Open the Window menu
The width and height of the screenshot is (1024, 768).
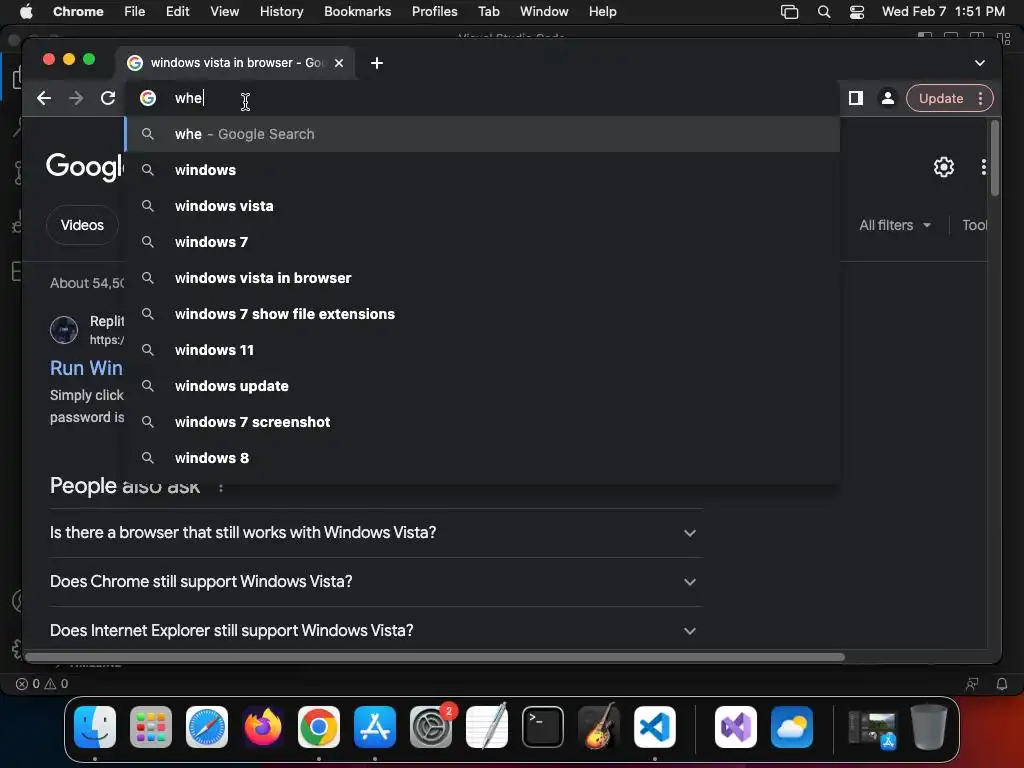(x=544, y=11)
